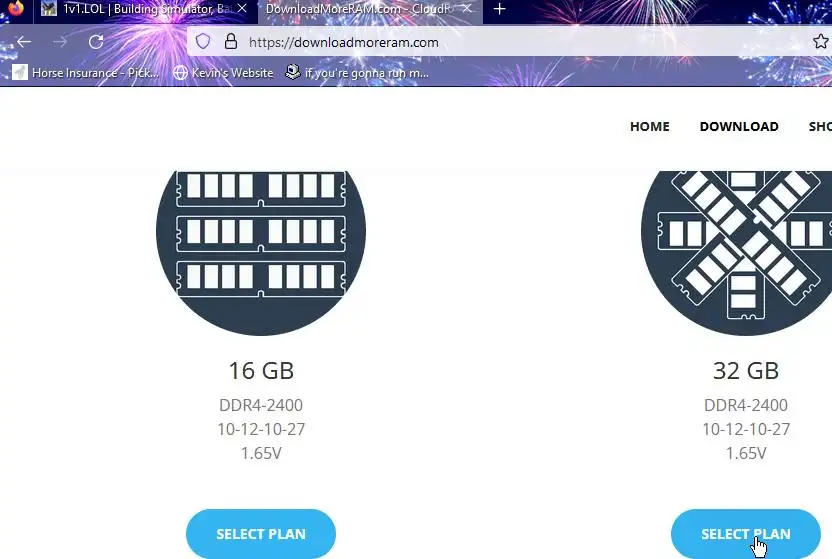This screenshot has height=559, width=832.
Task: Reload the page with the refresh icon
Action: point(96,42)
